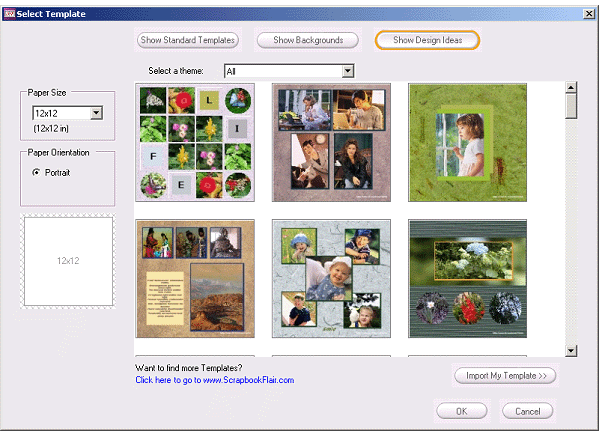Choose the tan canyon travel template
The image size is (600, 436).
click(x=195, y=279)
